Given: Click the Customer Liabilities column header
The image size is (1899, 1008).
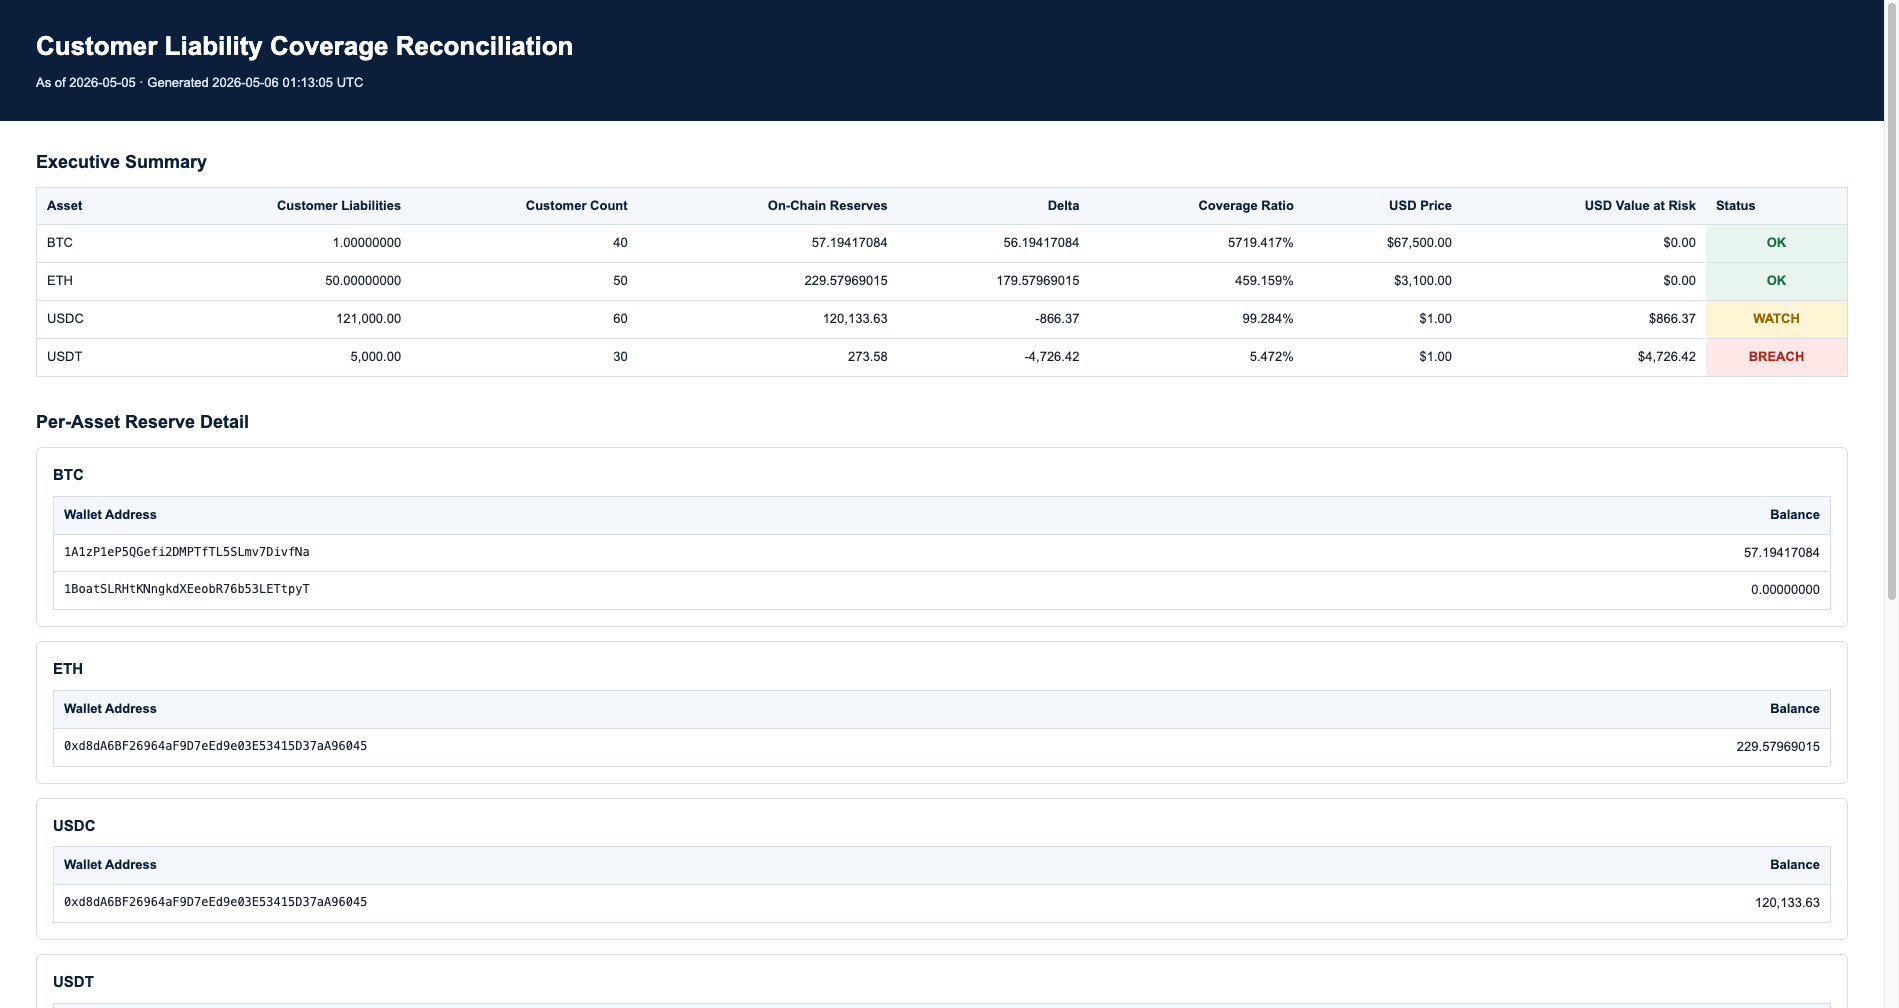Looking at the screenshot, I should [x=339, y=206].
